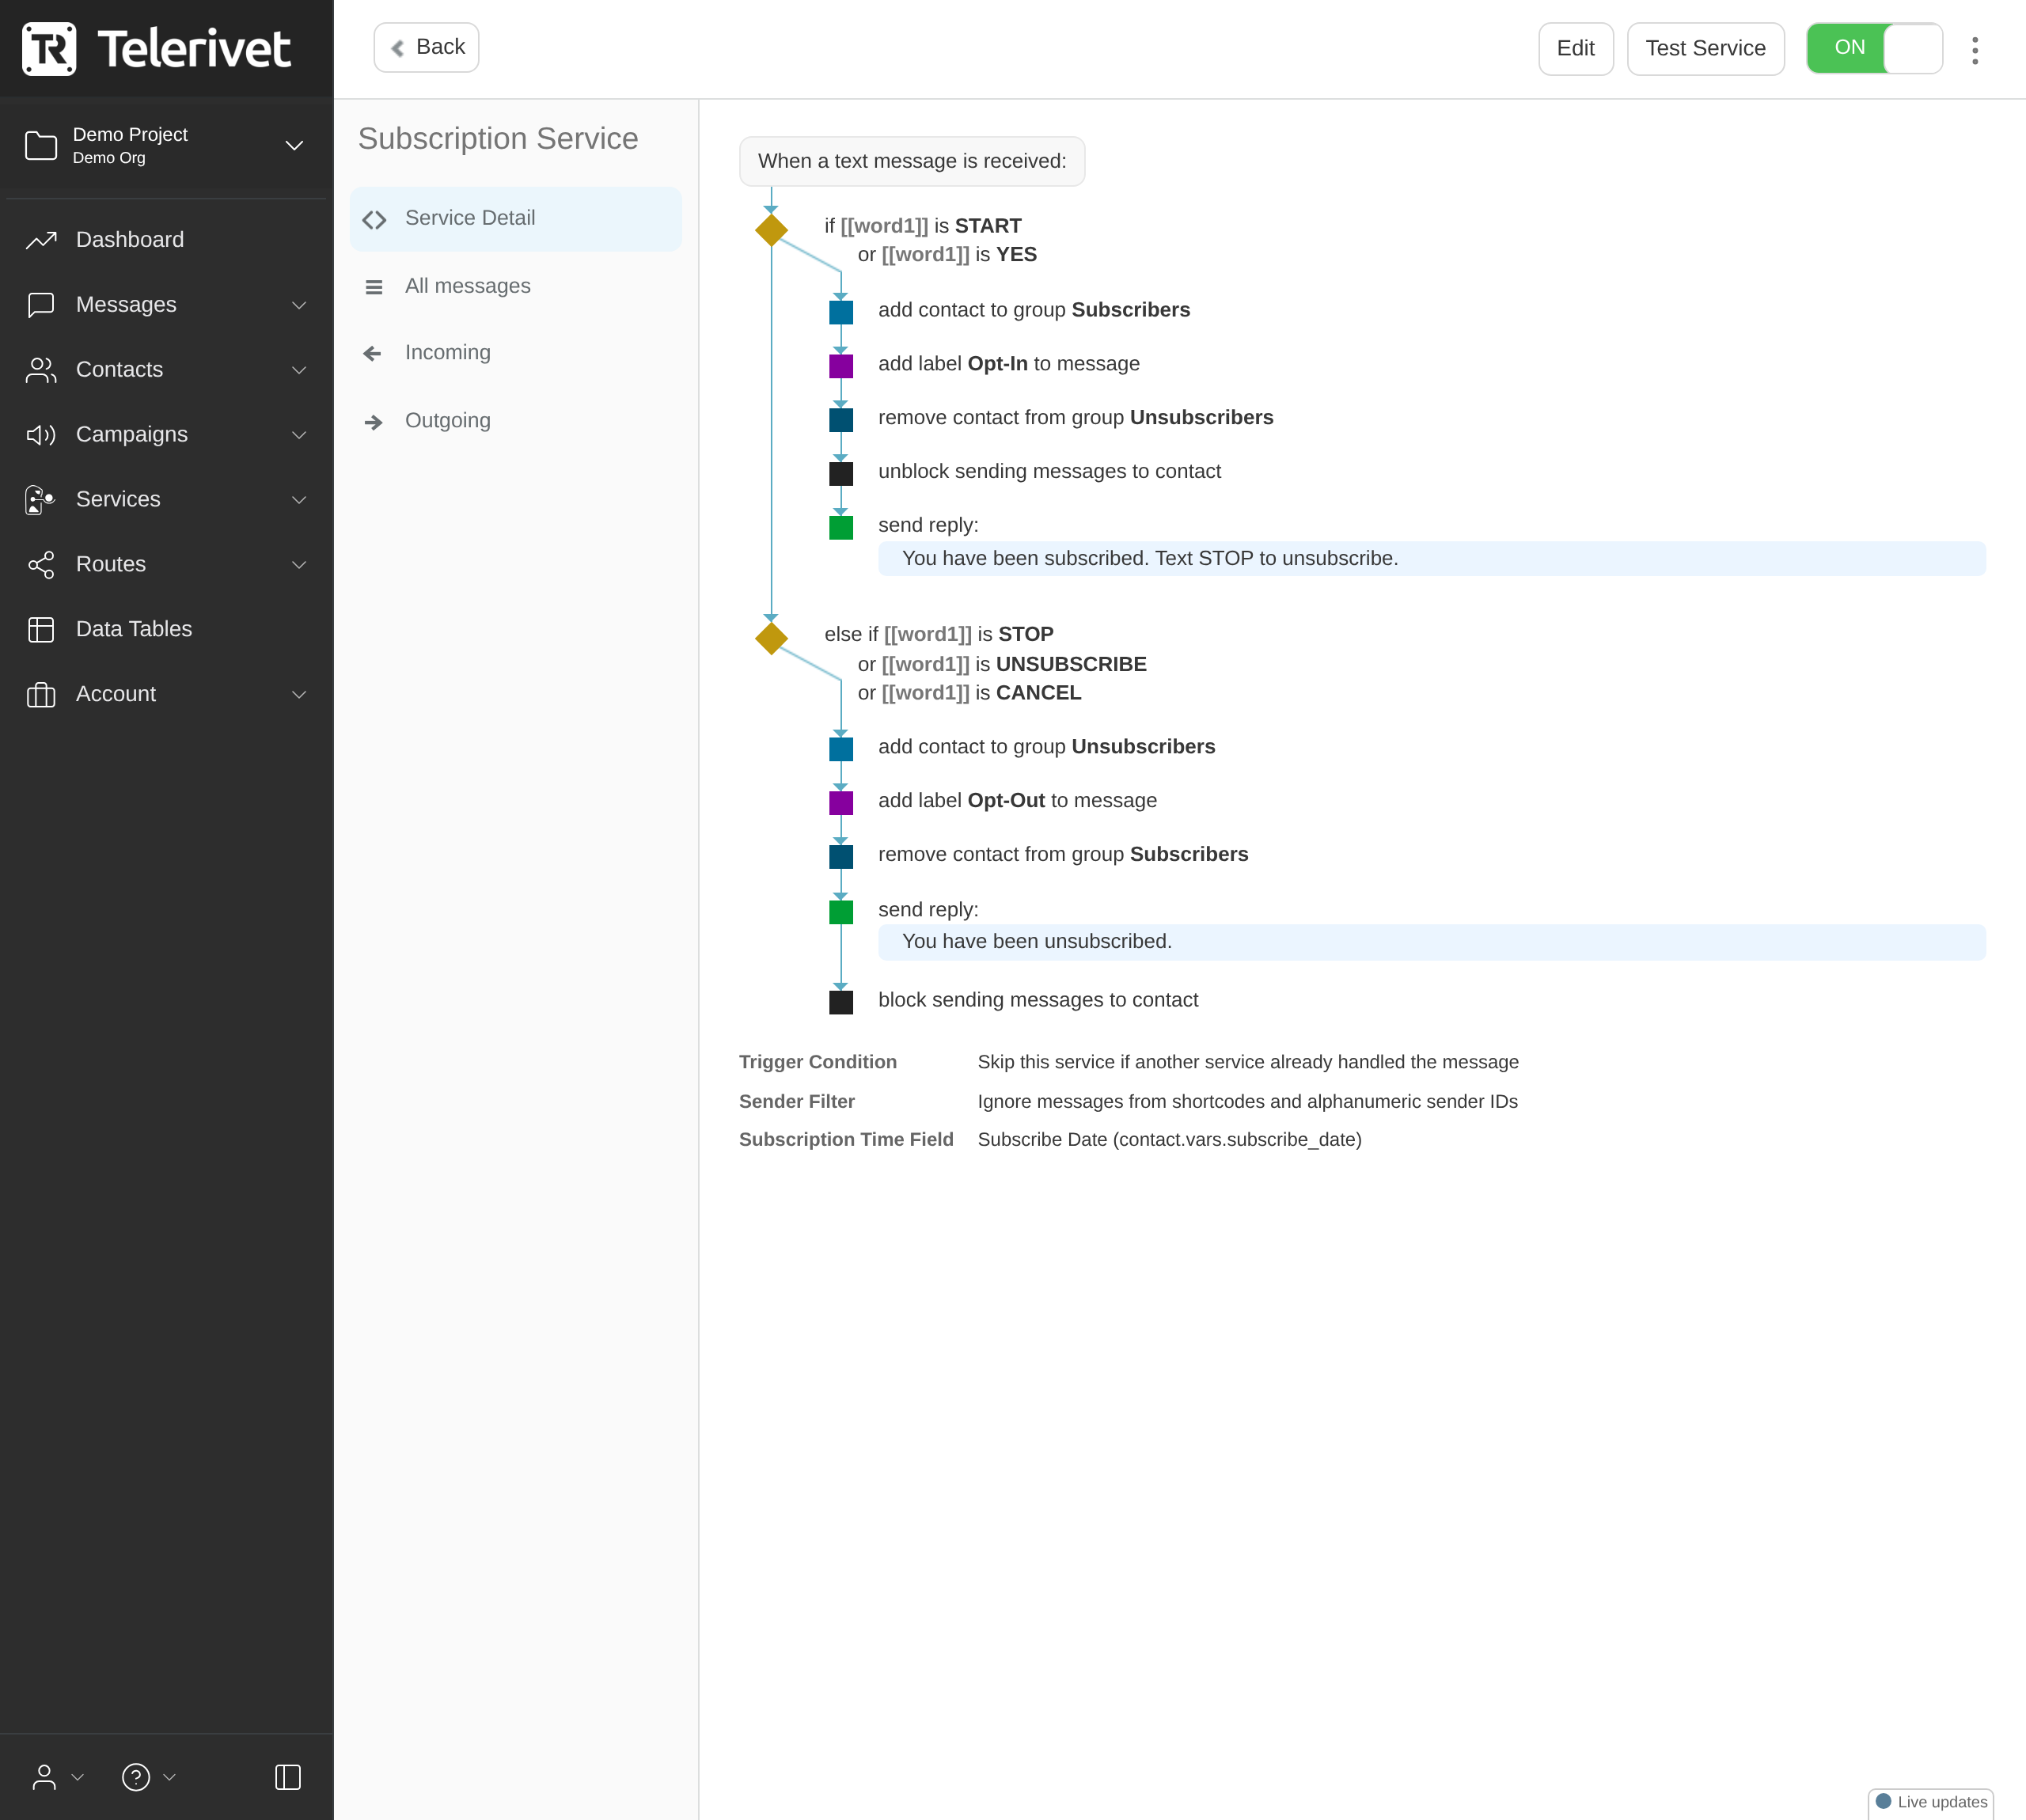
Task: Switch to Incoming messages tab
Action: 516,353
